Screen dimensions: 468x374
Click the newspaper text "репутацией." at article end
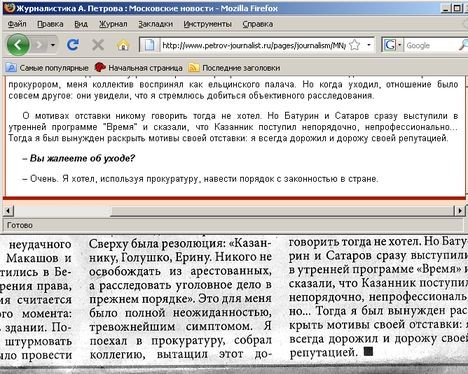pos(323,353)
